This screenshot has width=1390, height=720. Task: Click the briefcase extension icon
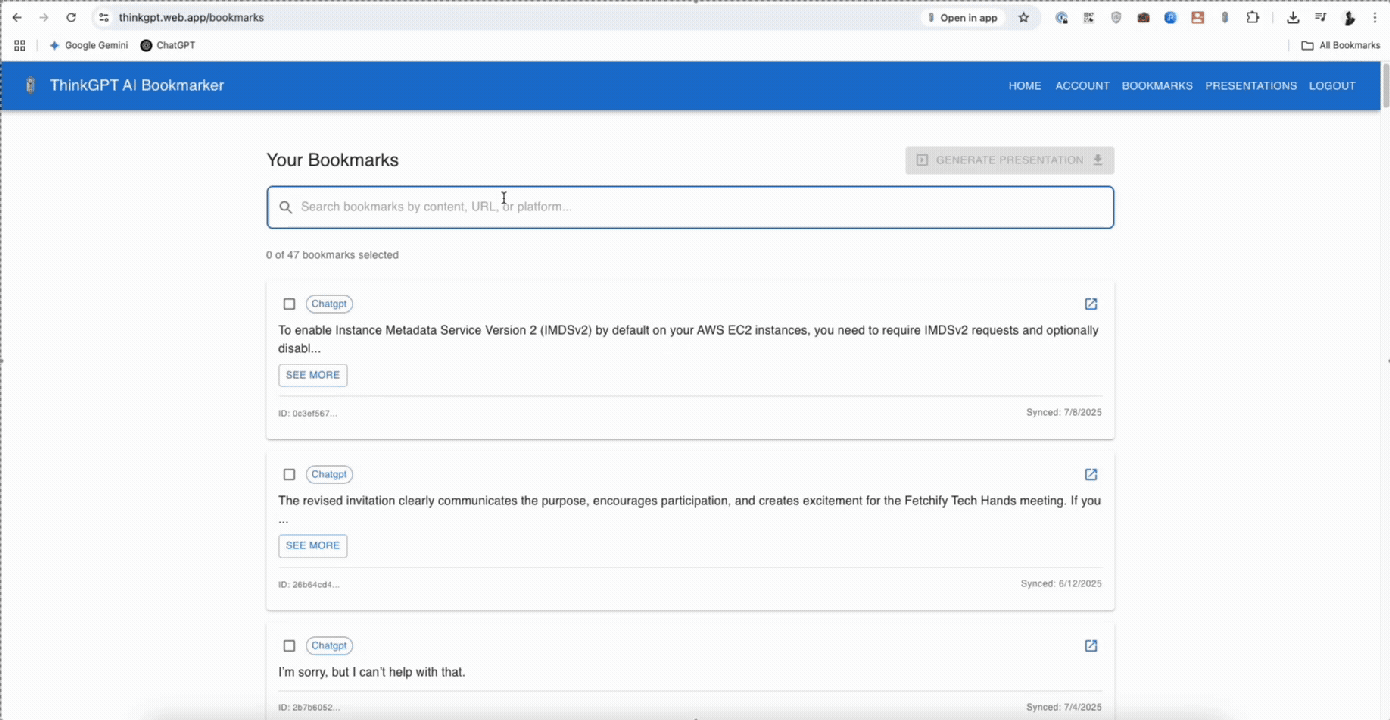pos(1143,18)
